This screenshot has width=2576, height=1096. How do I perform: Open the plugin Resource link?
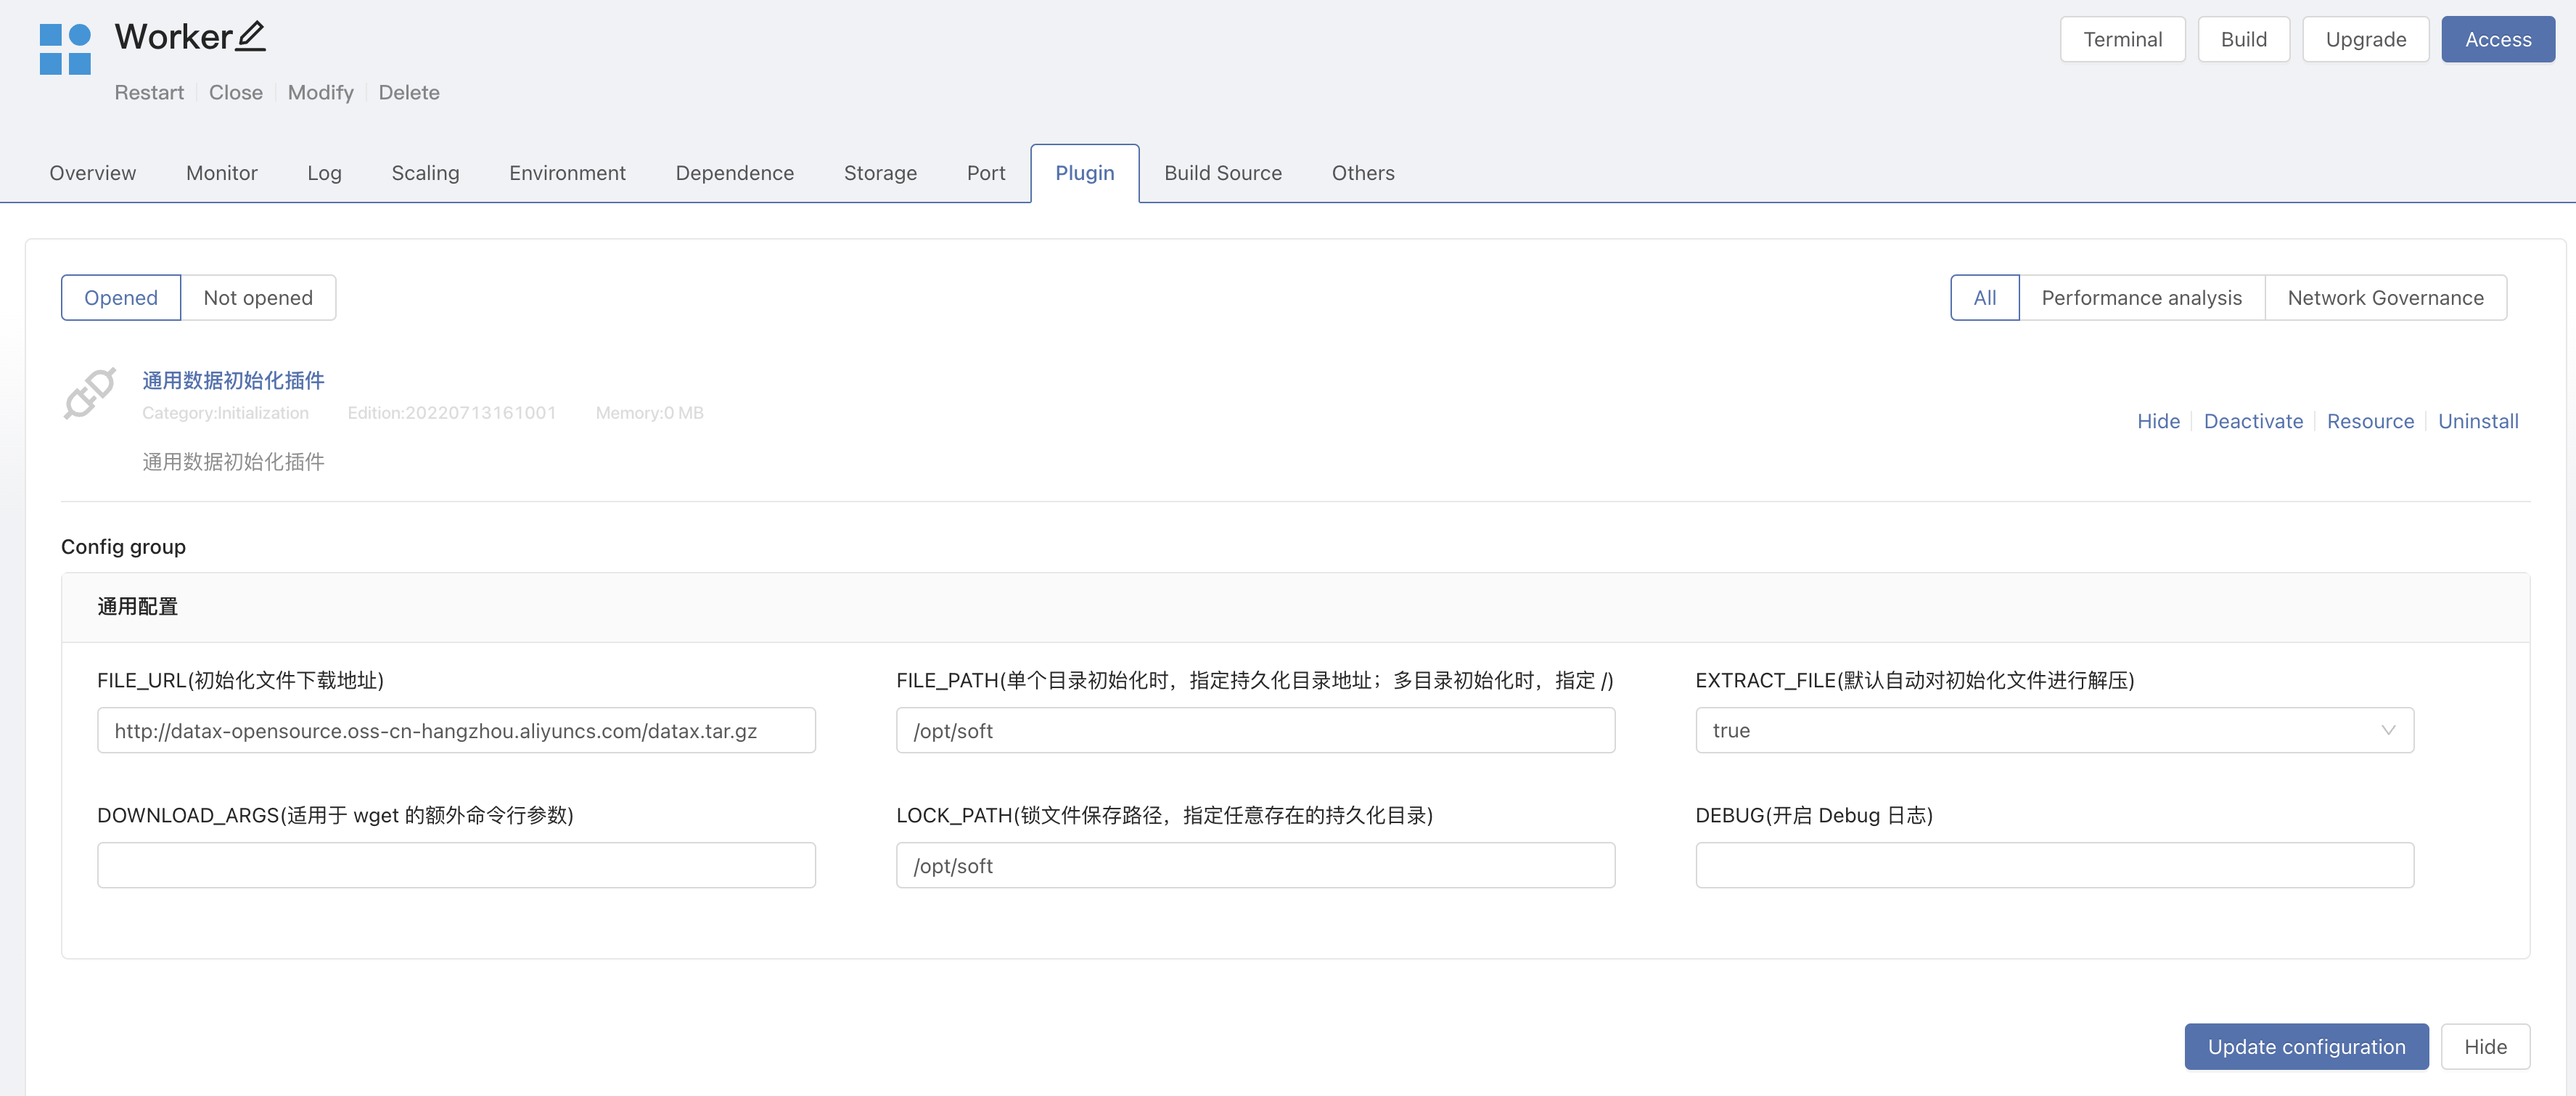click(2370, 421)
